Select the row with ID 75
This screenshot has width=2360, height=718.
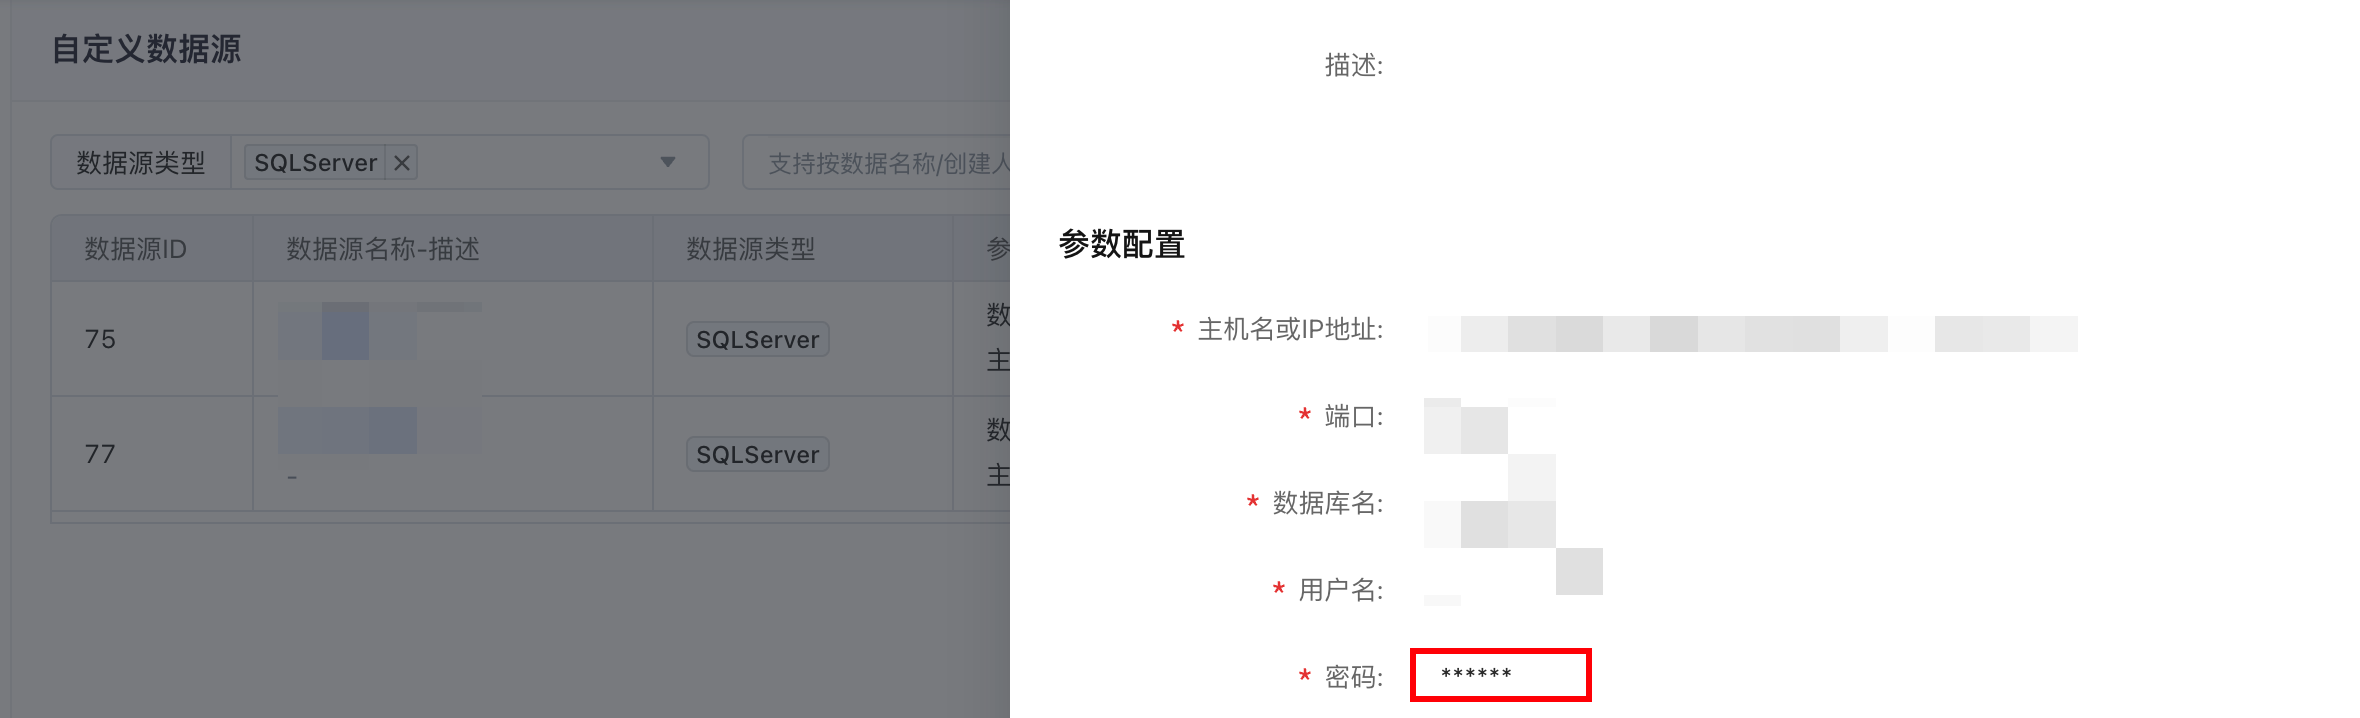coord(100,340)
